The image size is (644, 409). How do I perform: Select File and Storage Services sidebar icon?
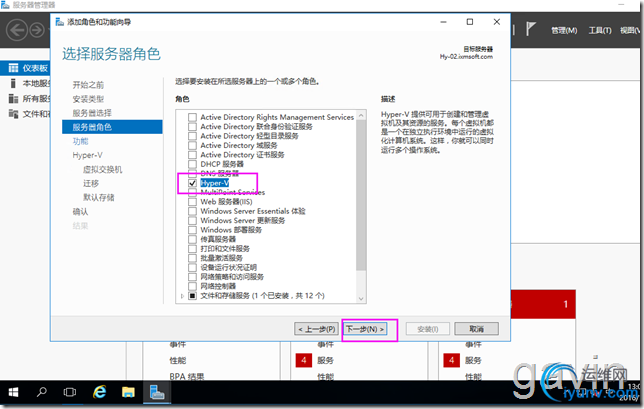[13, 114]
